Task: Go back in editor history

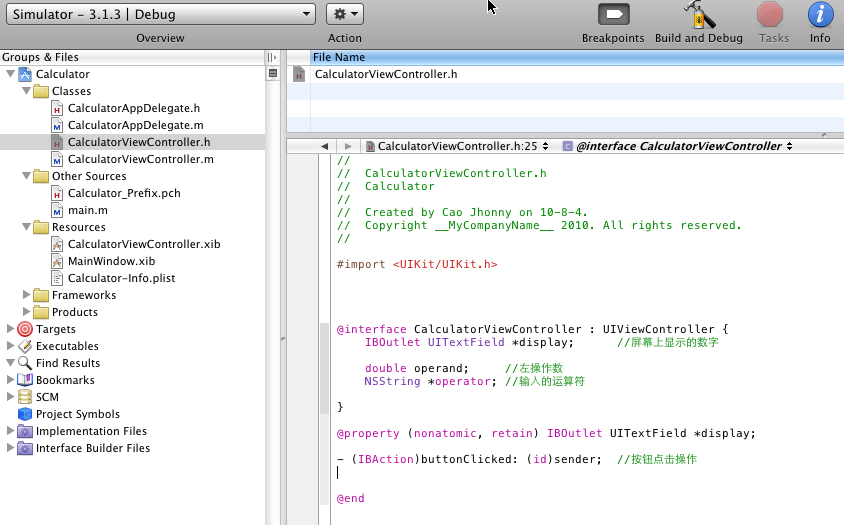Action: tap(324, 146)
